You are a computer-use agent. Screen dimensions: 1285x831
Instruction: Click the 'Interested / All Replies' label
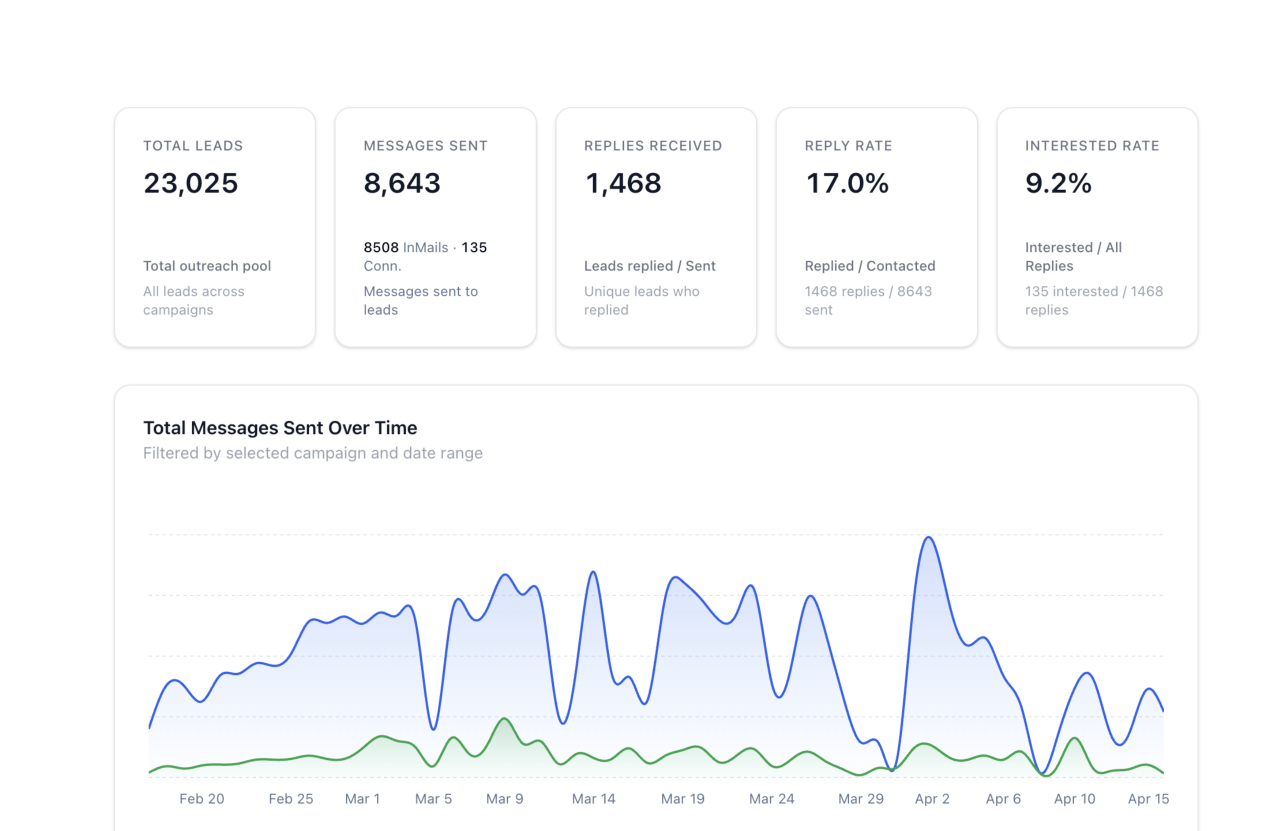(x=1073, y=257)
